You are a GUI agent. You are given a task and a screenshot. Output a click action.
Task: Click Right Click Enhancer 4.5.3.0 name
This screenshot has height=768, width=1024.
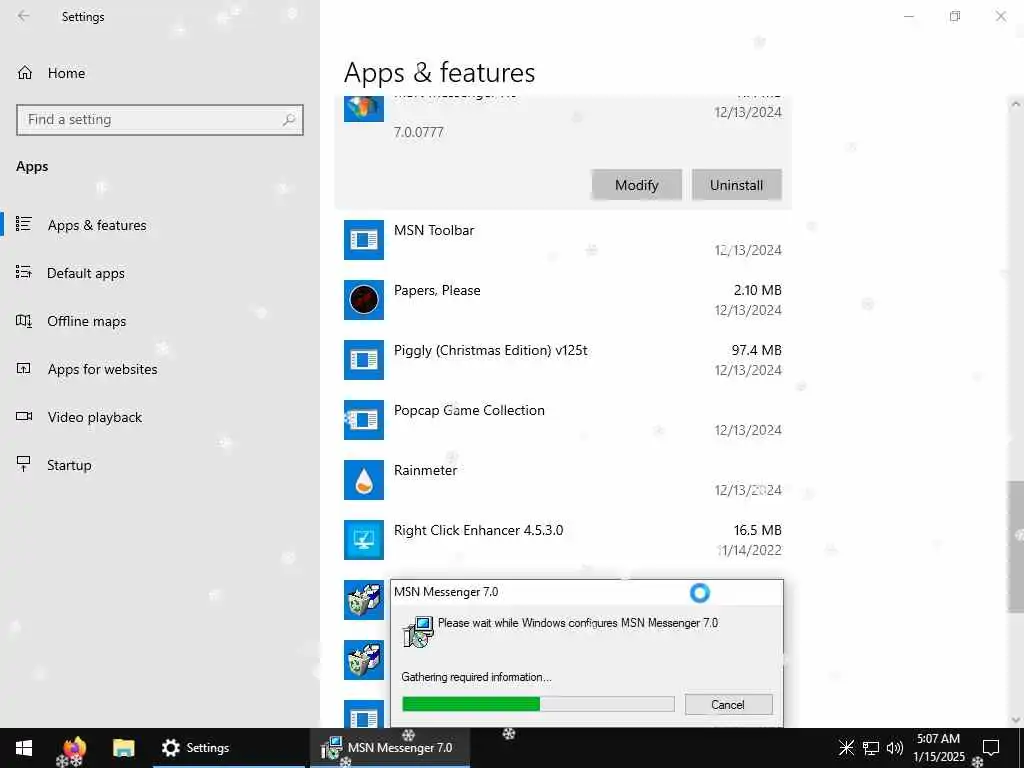(478, 530)
